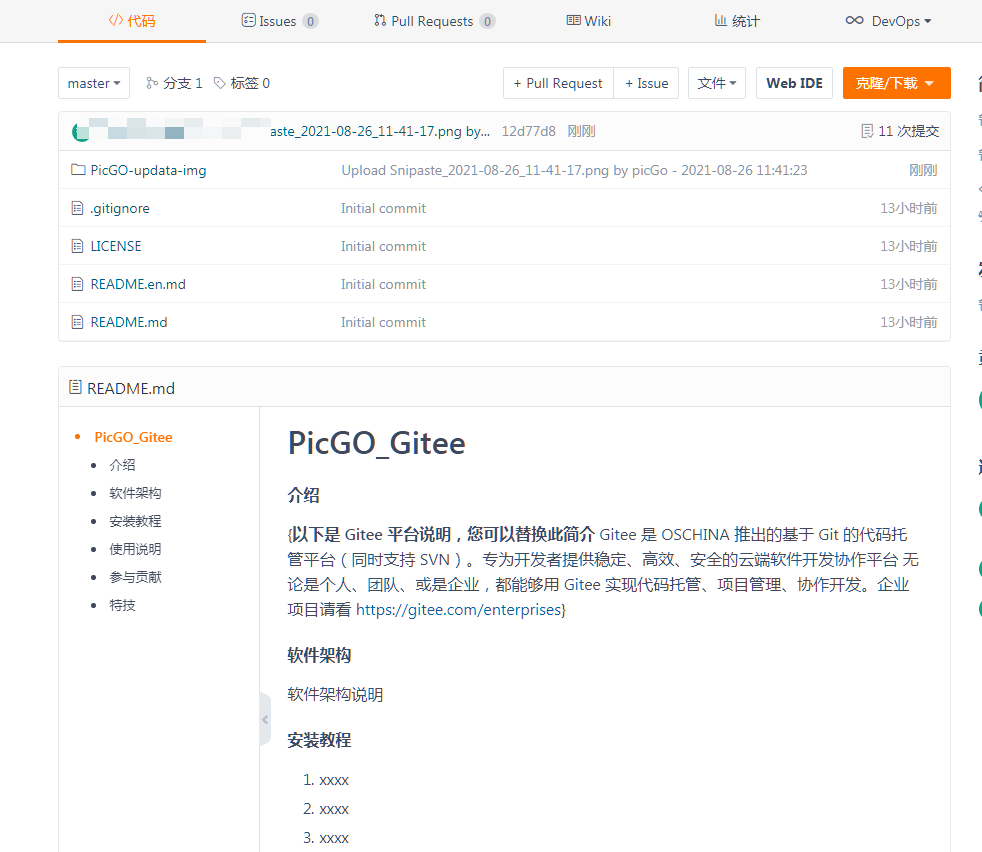Screen dimensions: 982x852
Task: Click the 安装教程 heading in README content
Action: (319, 740)
